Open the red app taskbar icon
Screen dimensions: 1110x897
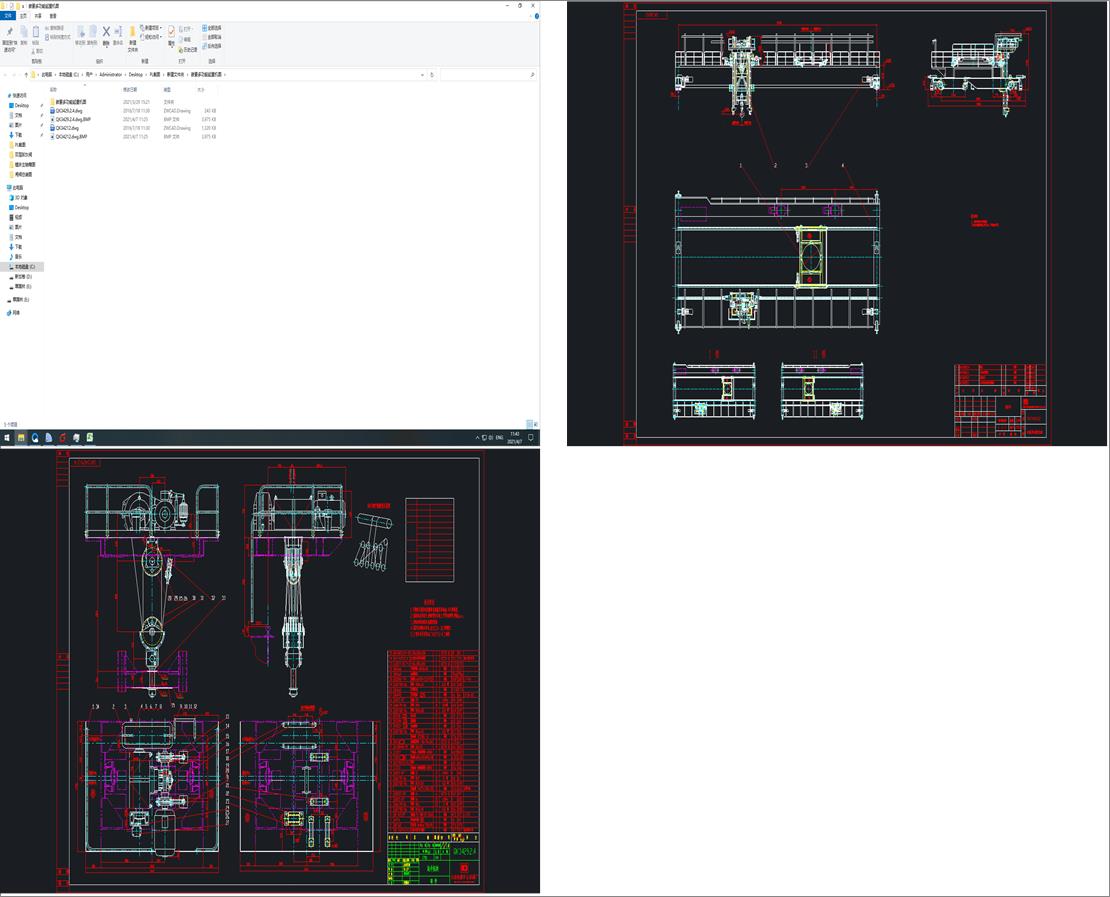pos(63,438)
